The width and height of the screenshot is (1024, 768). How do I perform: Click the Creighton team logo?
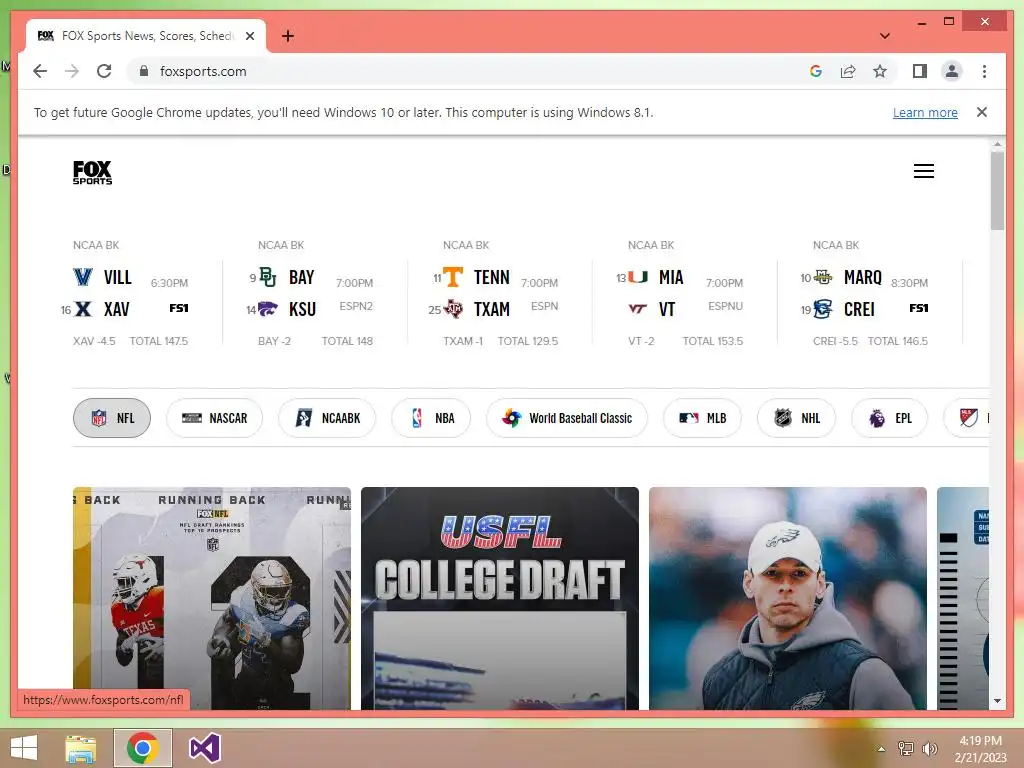823,309
